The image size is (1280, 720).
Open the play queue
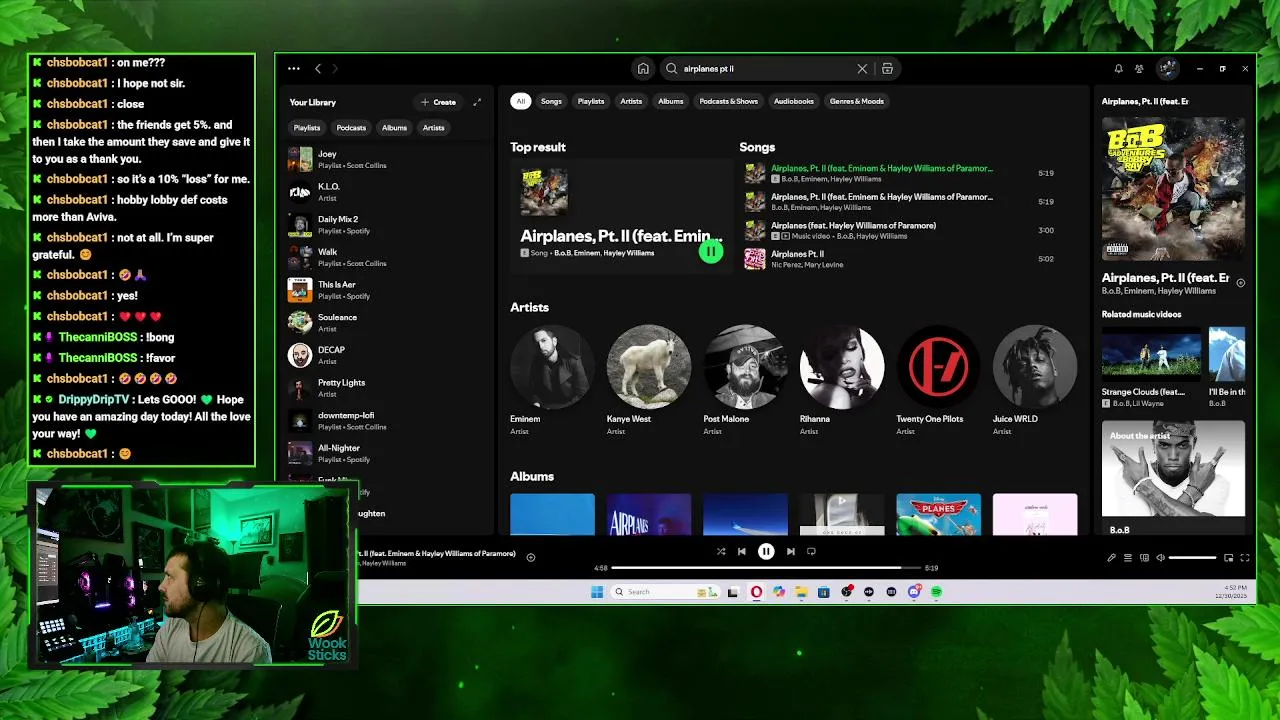(x=1128, y=558)
